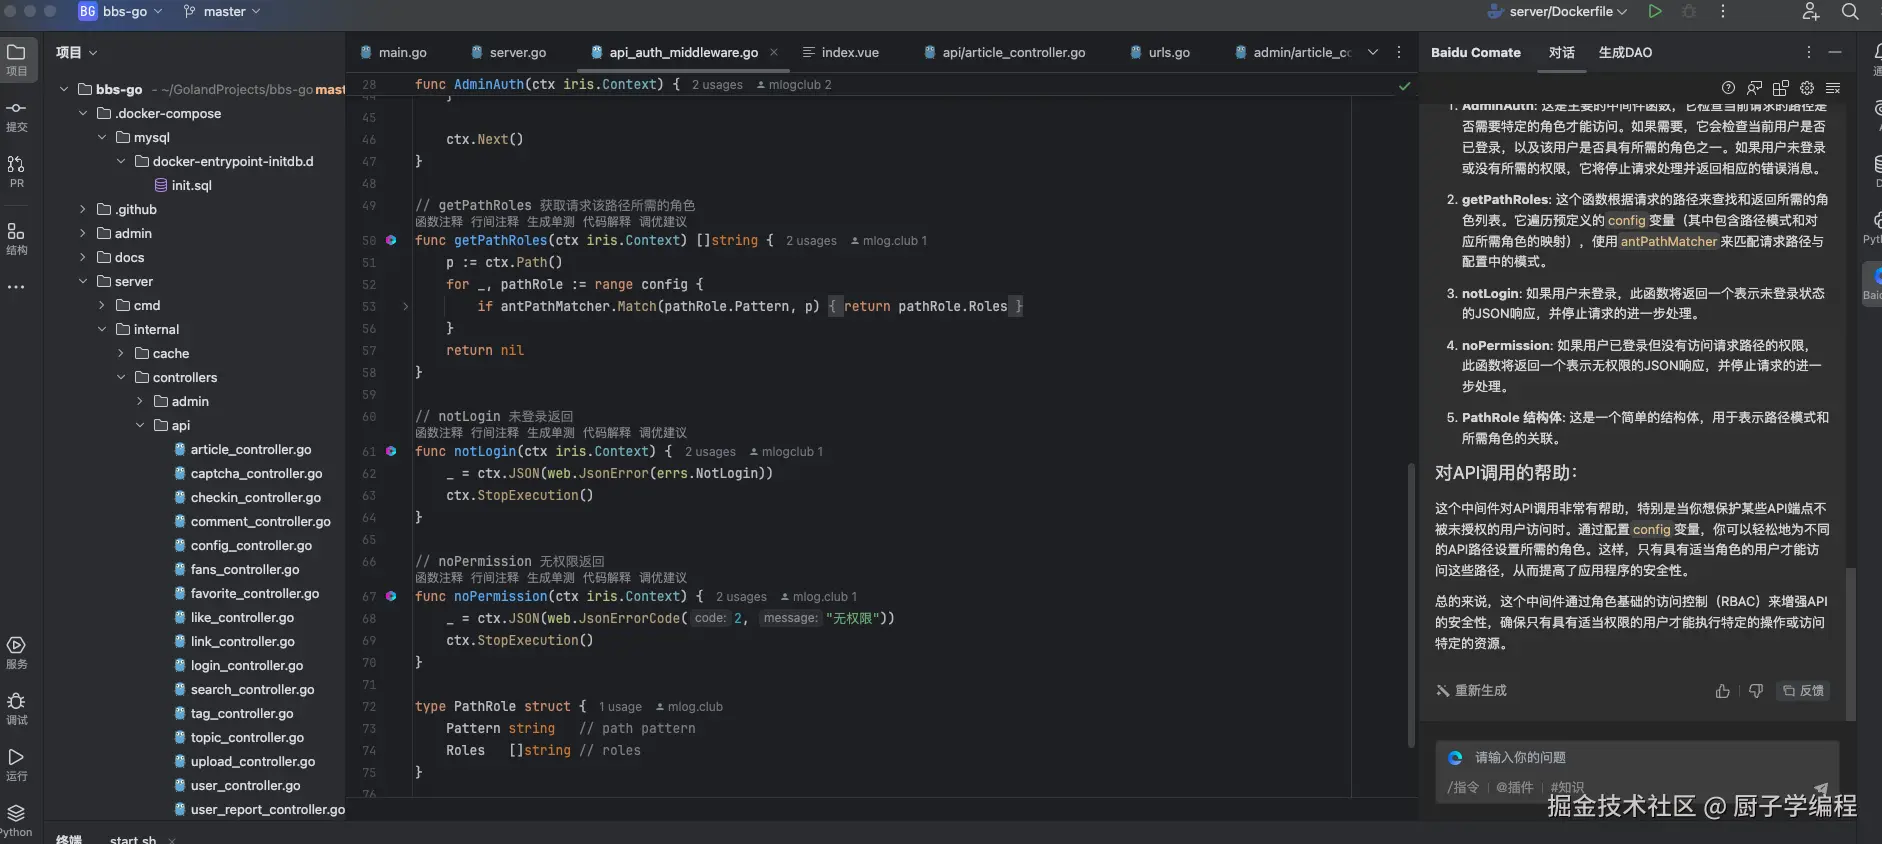Send the question with paper plane icon
Screen dimensions: 1882x844
coord(1821,788)
